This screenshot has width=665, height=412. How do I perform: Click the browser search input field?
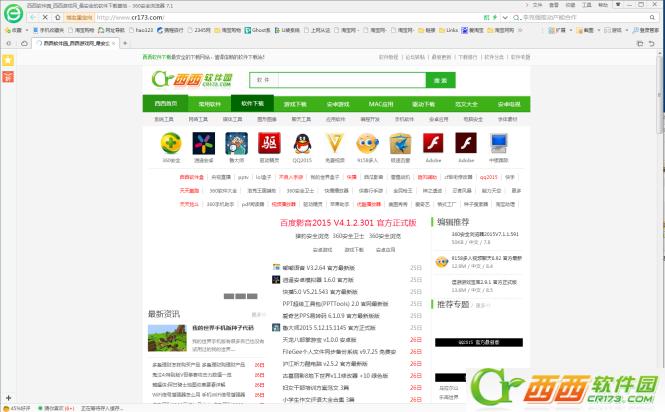[583, 17]
